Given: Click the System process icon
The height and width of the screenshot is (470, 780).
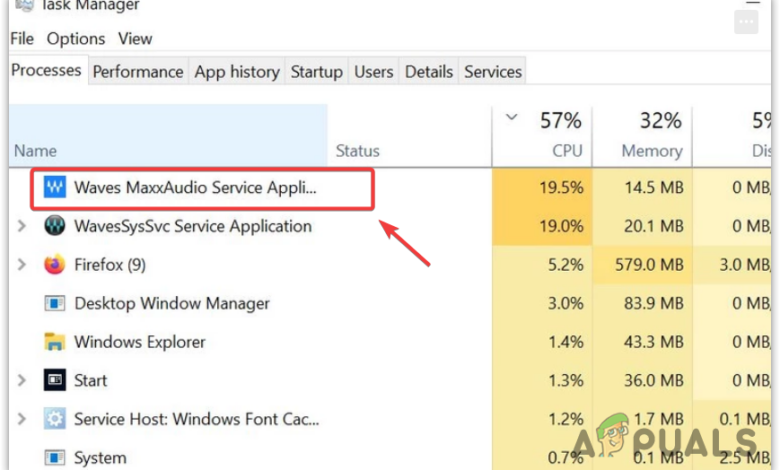Looking at the screenshot, I should tap(54, 457).
